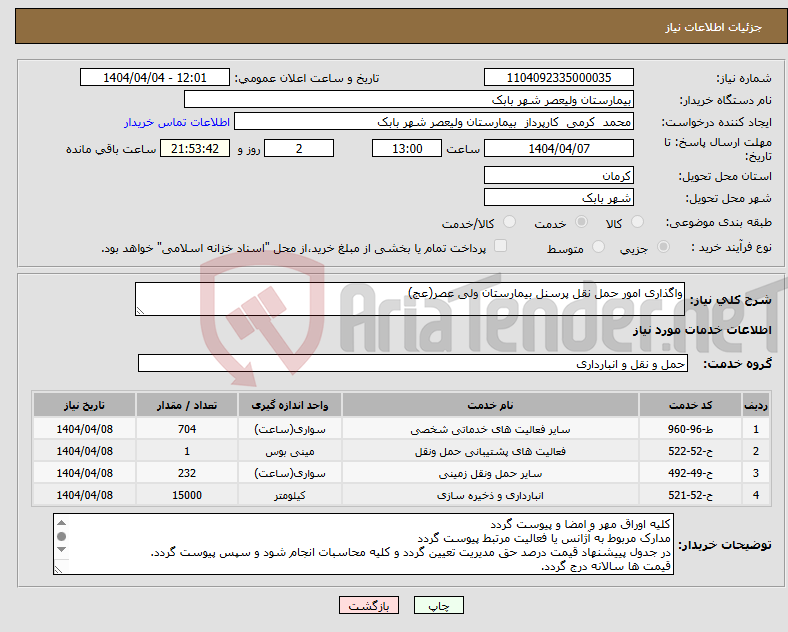The width and height of the screenshot is (788, 632).
Task: Click the واحد اندازه گیری column header
Action: pyautogui.click(x=289, y=405)
